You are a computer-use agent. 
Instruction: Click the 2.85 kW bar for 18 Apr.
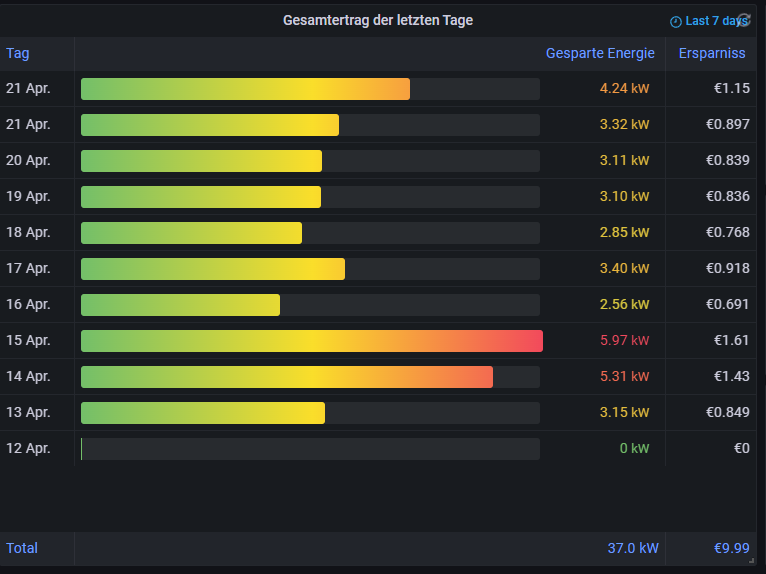pos(191,233)
